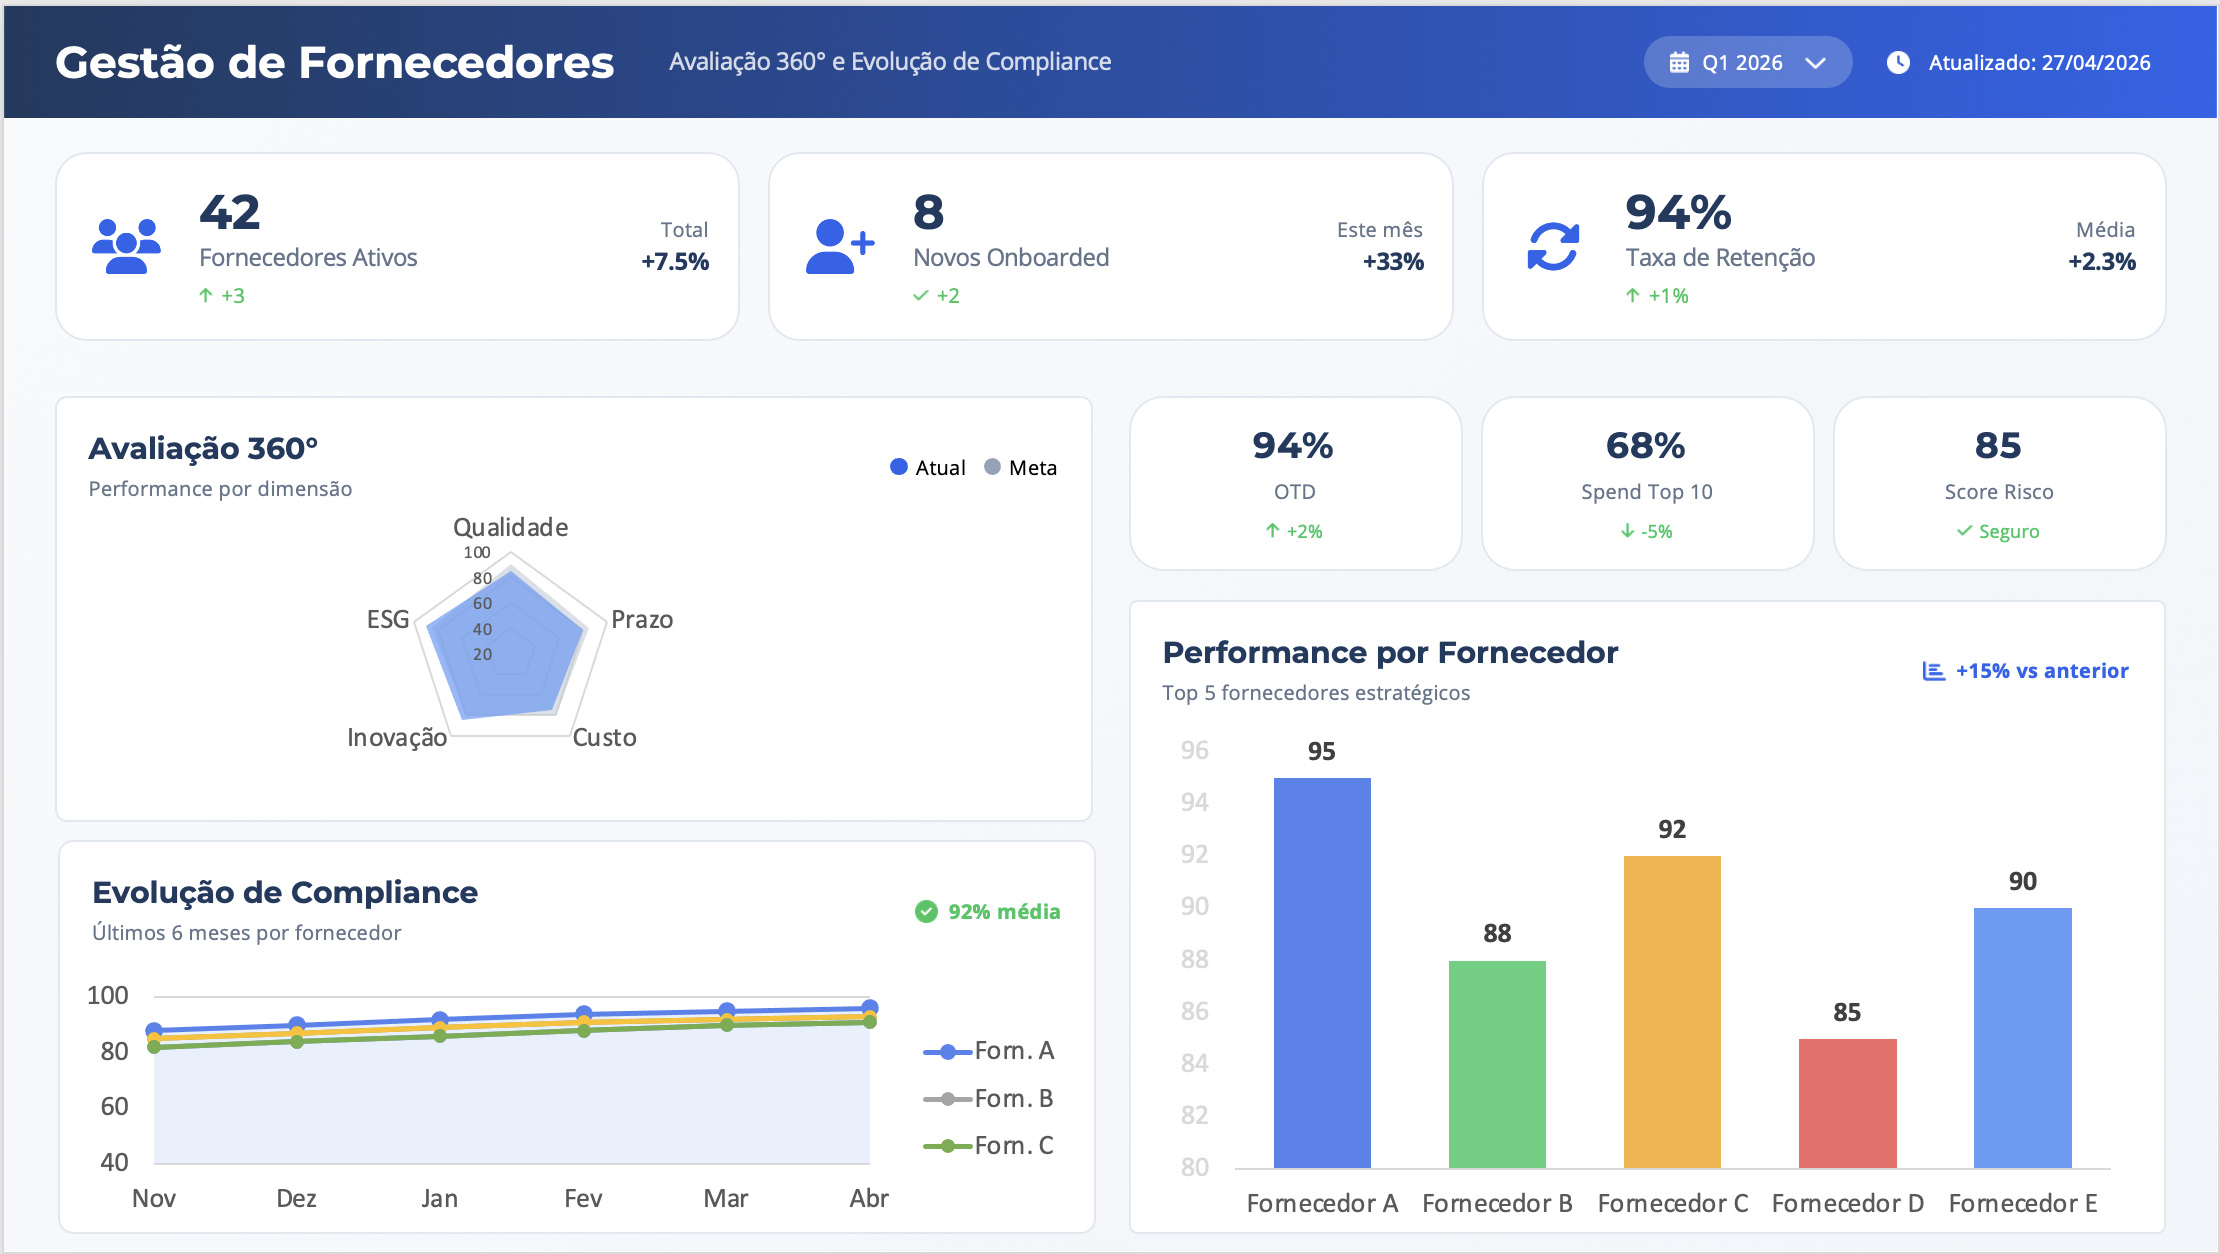Toggle Forn. A line in compliance legend
The height and width of the screenshot is (1254, 2220).
click(x=988, y=1051)
